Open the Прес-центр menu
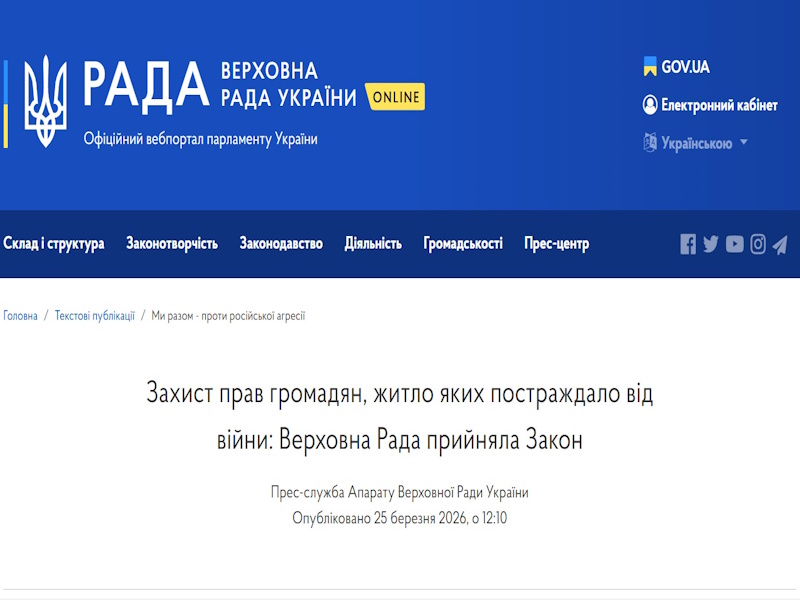This screenshot has height=600, width=800. click(557, 244)
